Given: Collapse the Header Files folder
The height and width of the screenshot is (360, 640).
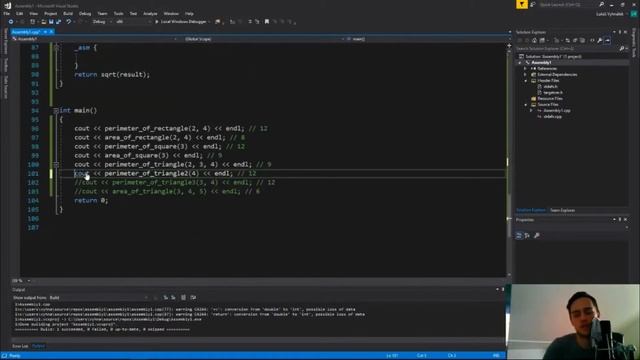Looking at the screenshot, I should click(x=525, y=81).
